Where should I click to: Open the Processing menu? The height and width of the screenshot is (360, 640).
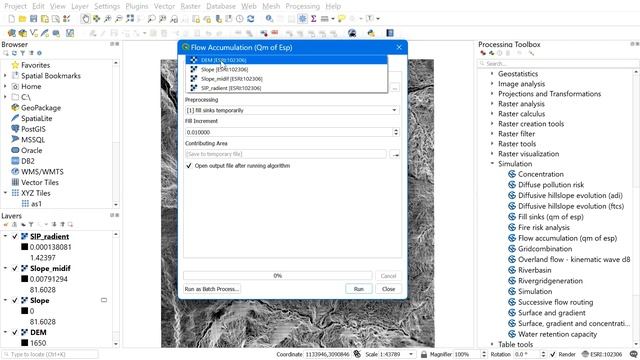click(302, 6)
